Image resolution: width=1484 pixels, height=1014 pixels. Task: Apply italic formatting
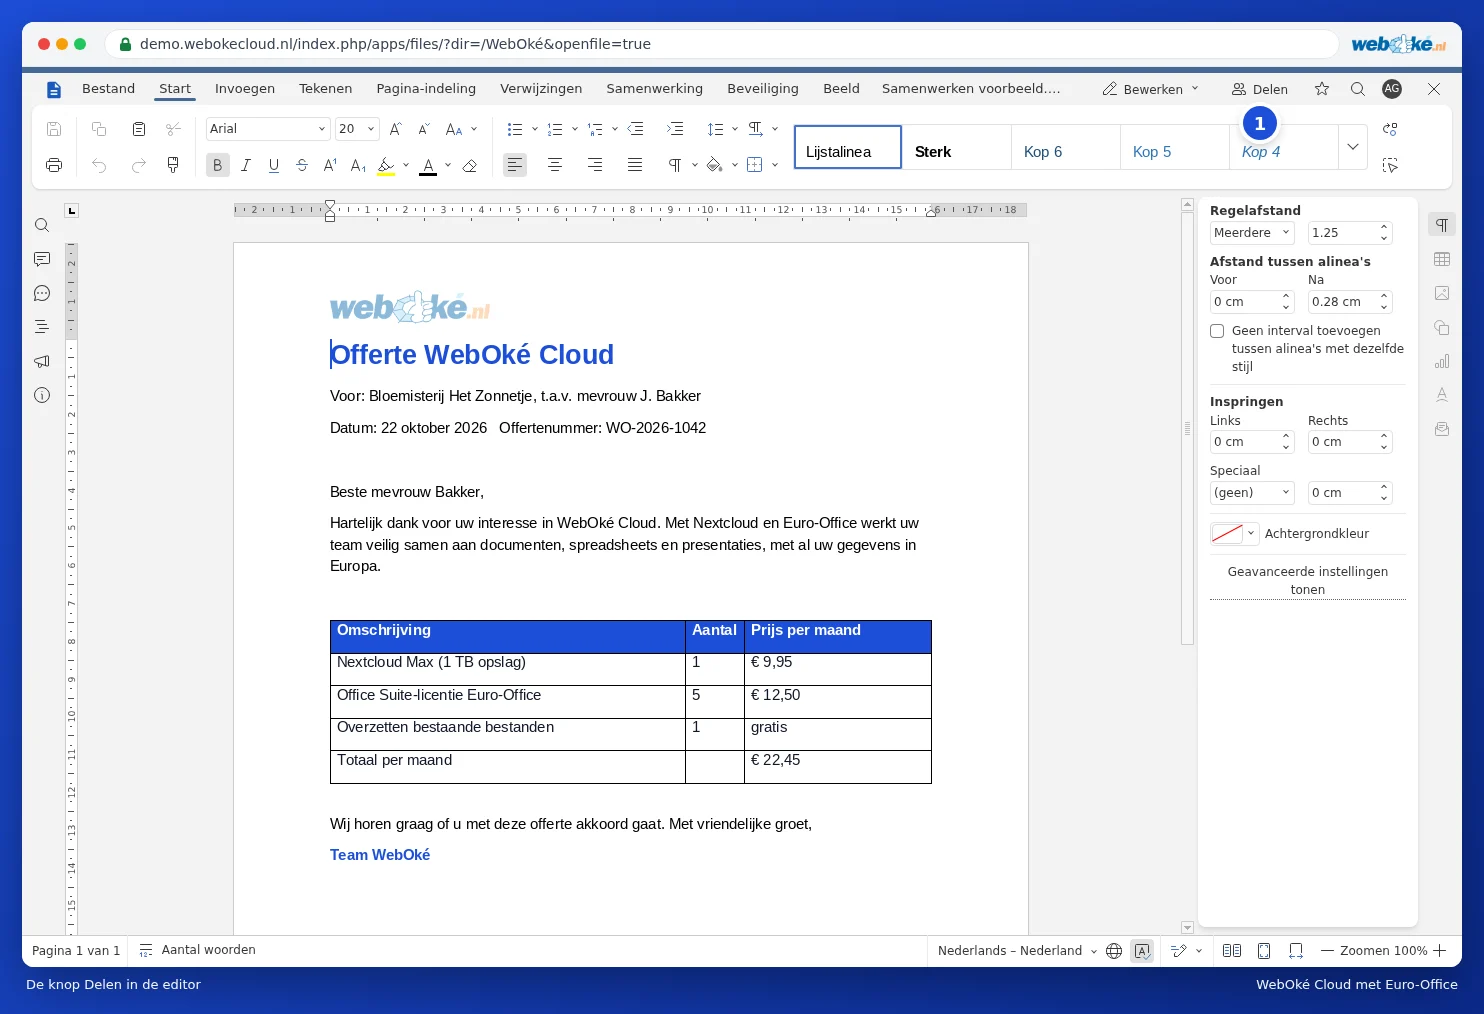click(245, 165)
